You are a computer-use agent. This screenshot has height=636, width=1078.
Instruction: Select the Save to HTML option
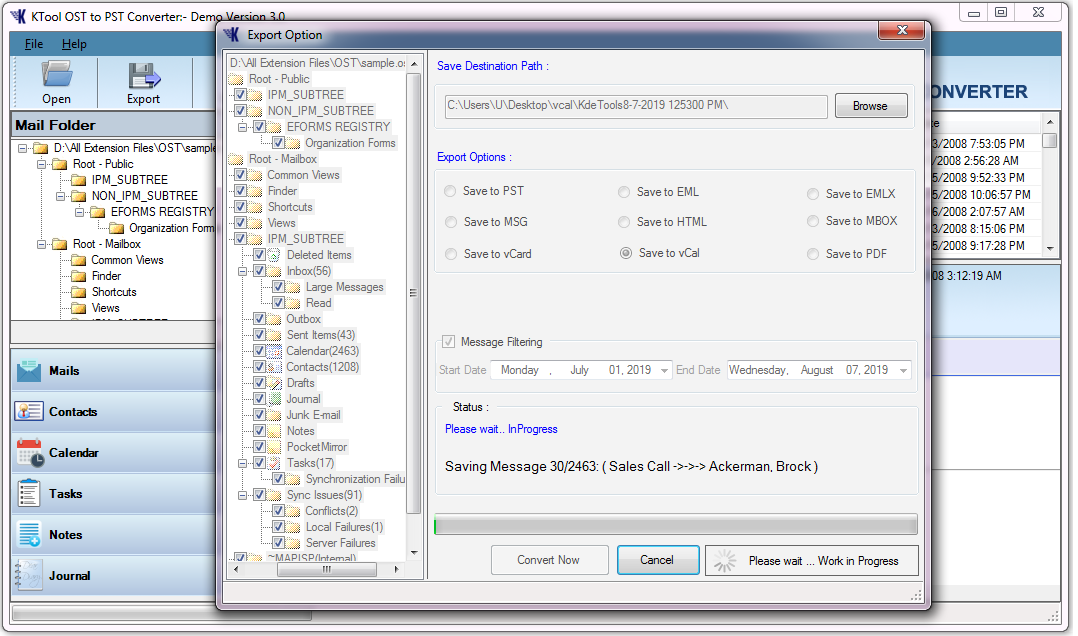tap(624, 222)
